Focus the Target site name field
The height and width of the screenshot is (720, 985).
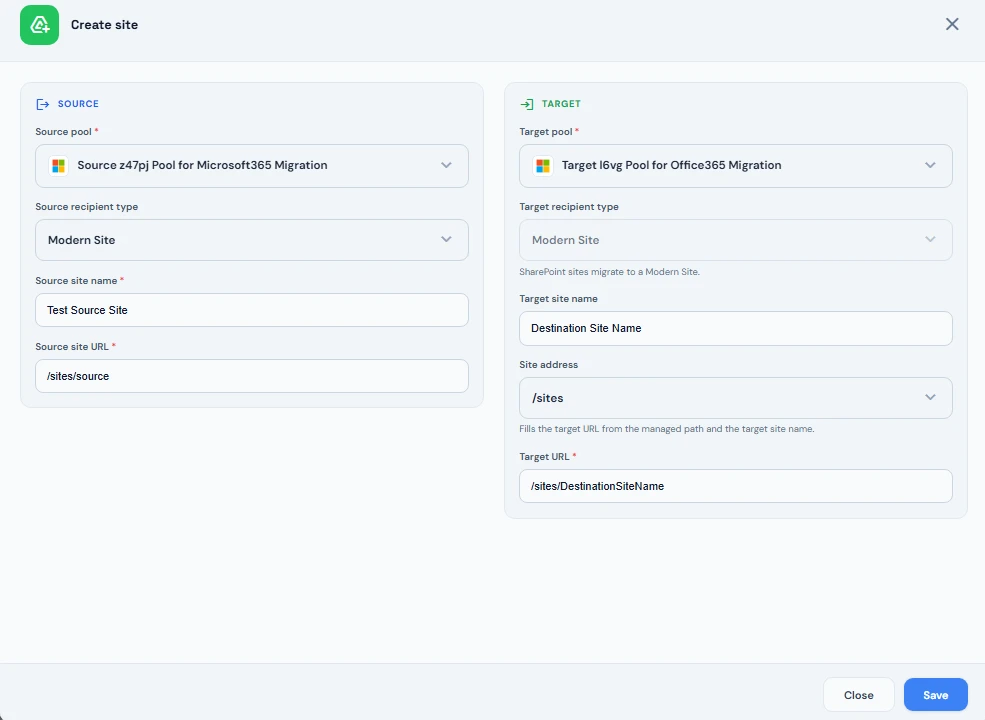coord(736,328)
